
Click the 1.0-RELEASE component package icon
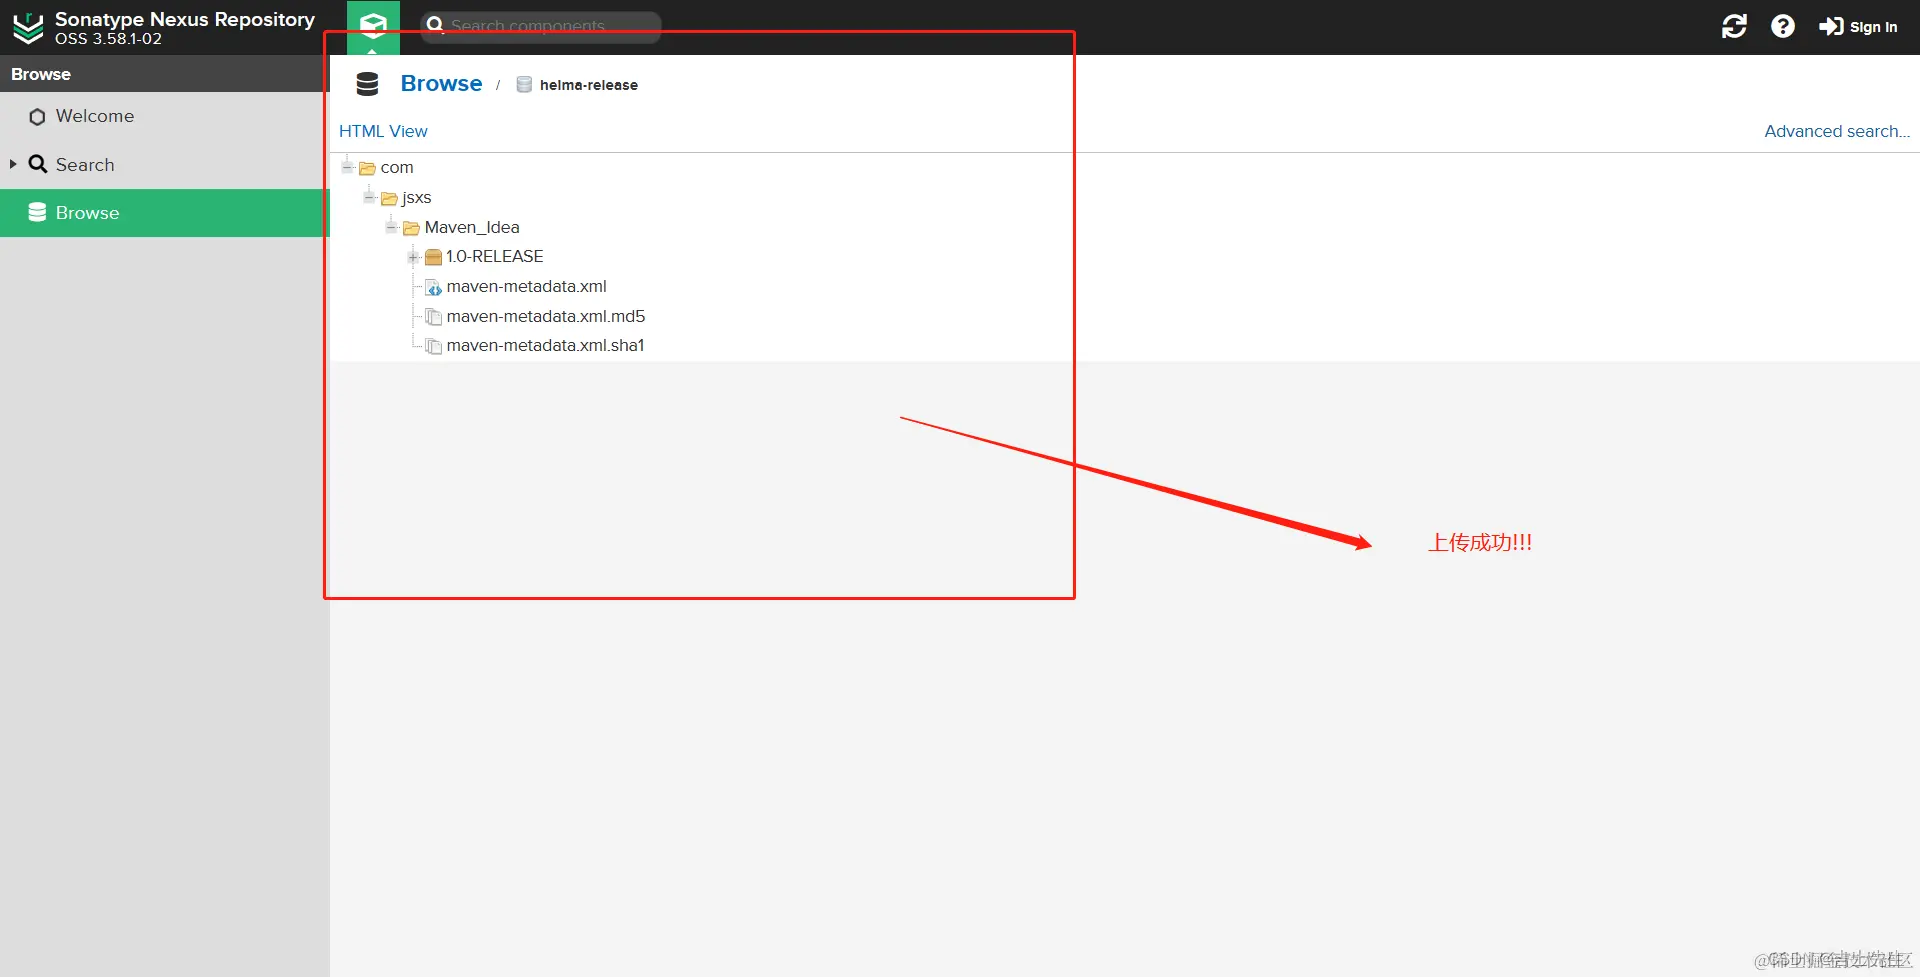pos(433,257)
